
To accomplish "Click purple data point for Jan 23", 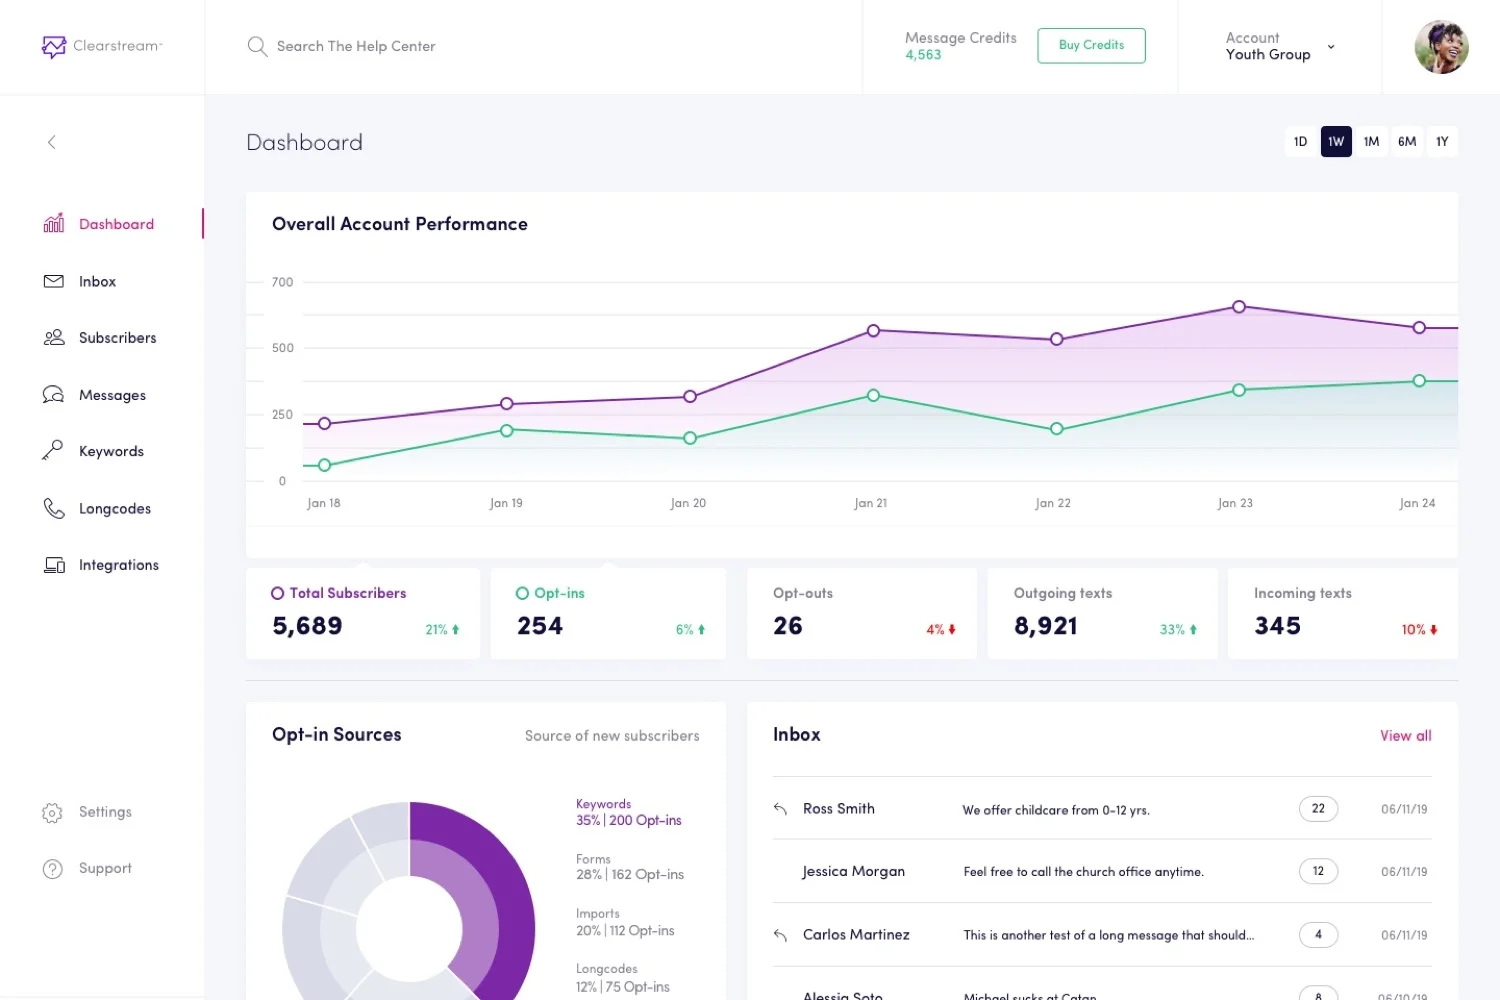I will tap(1239, 307).
